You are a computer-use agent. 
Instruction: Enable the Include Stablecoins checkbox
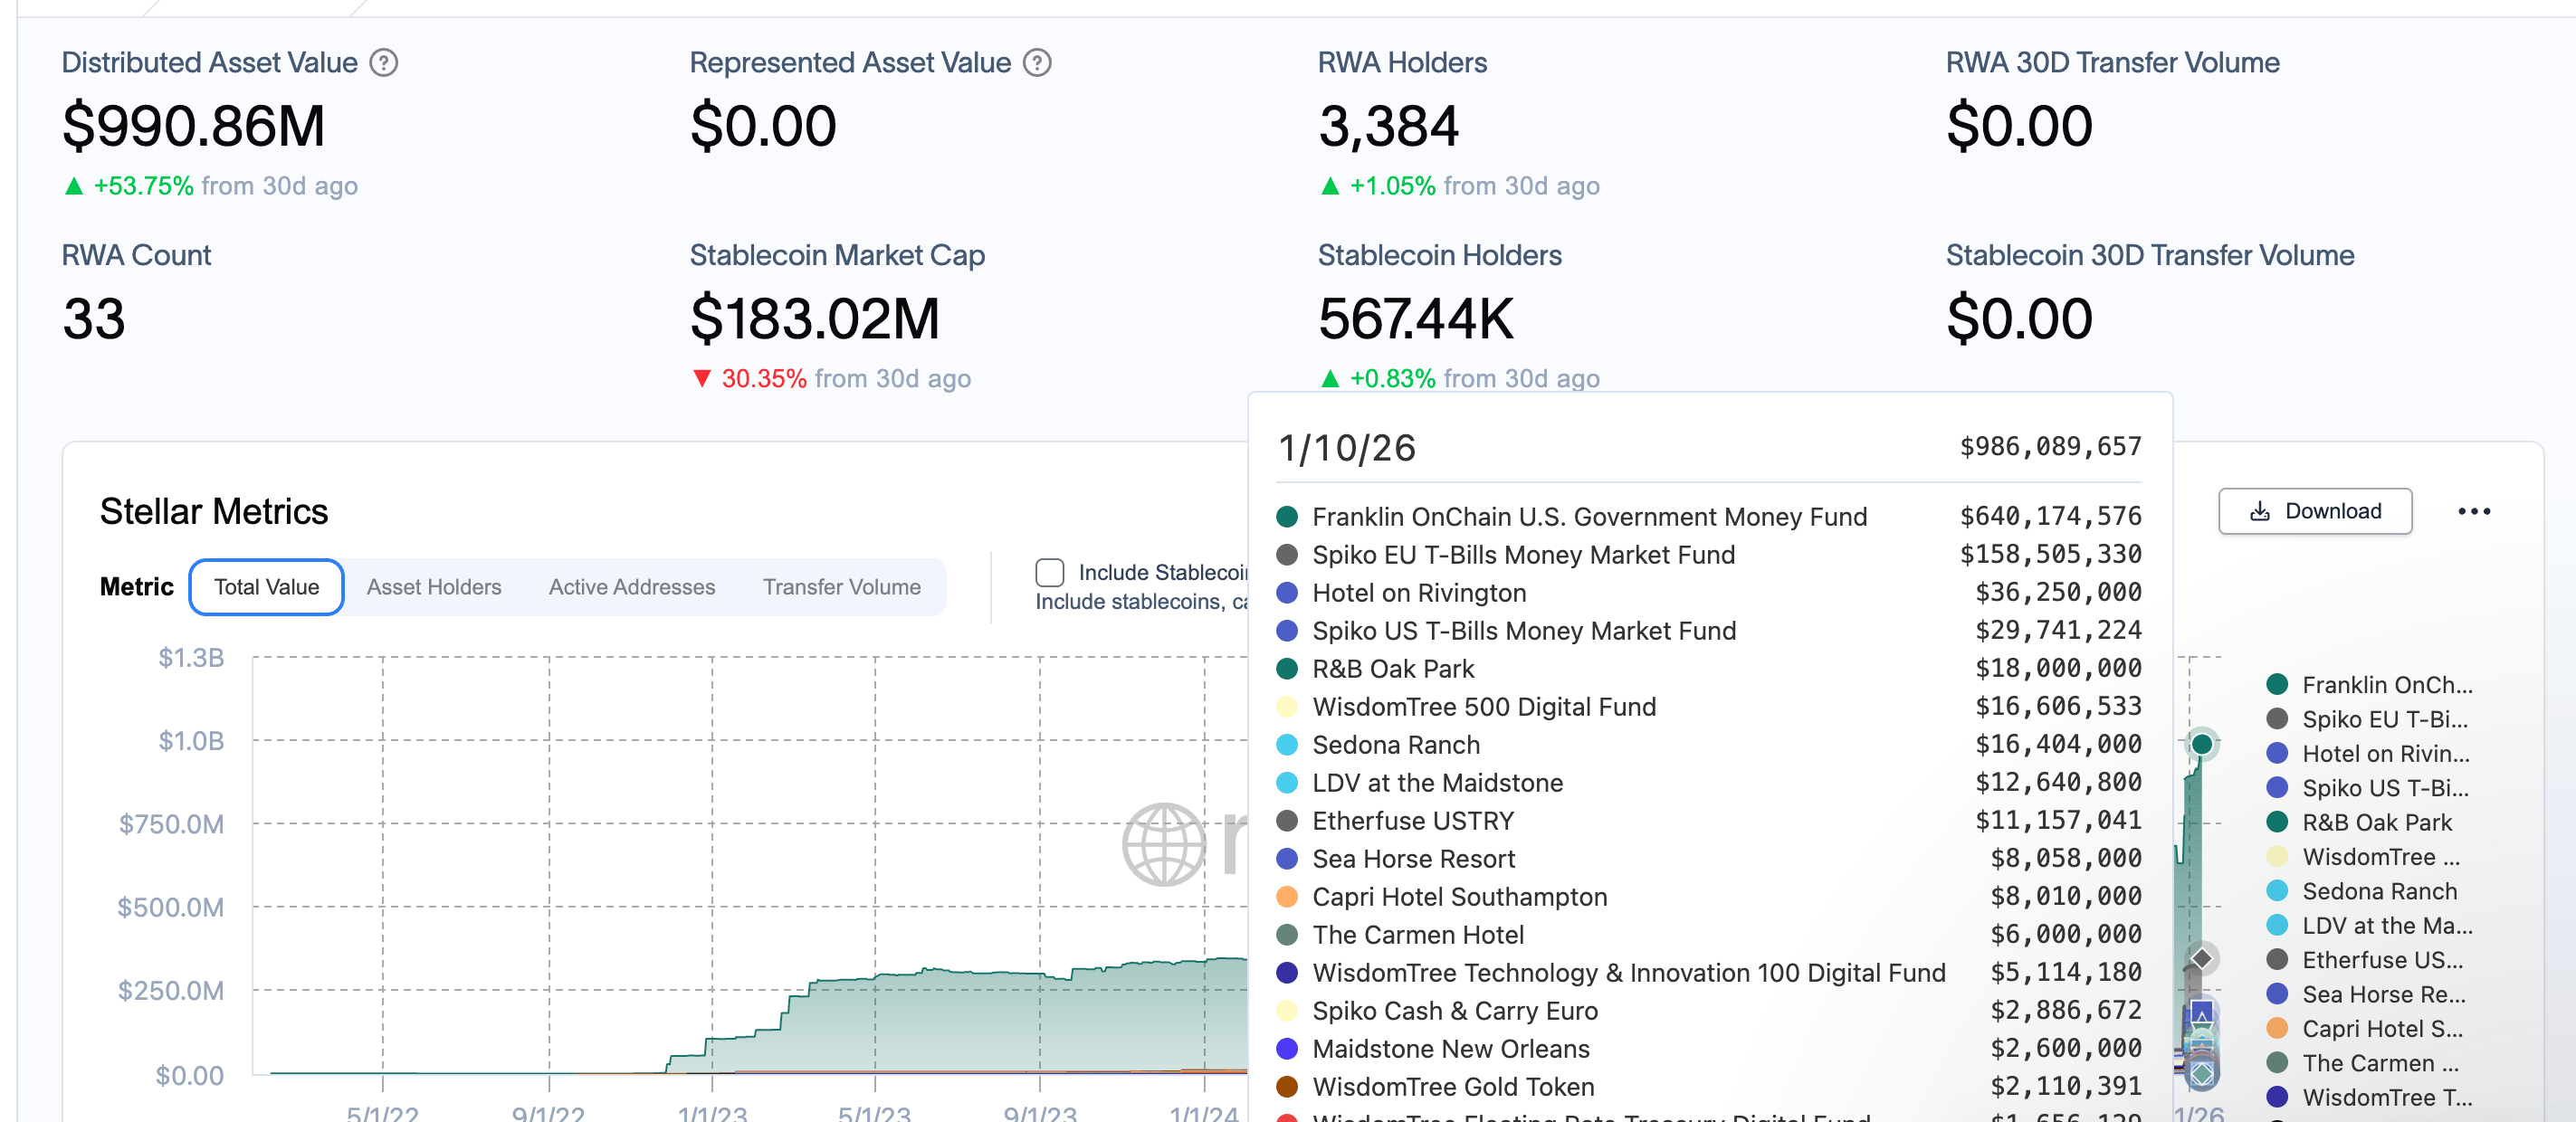point(1049,572)
